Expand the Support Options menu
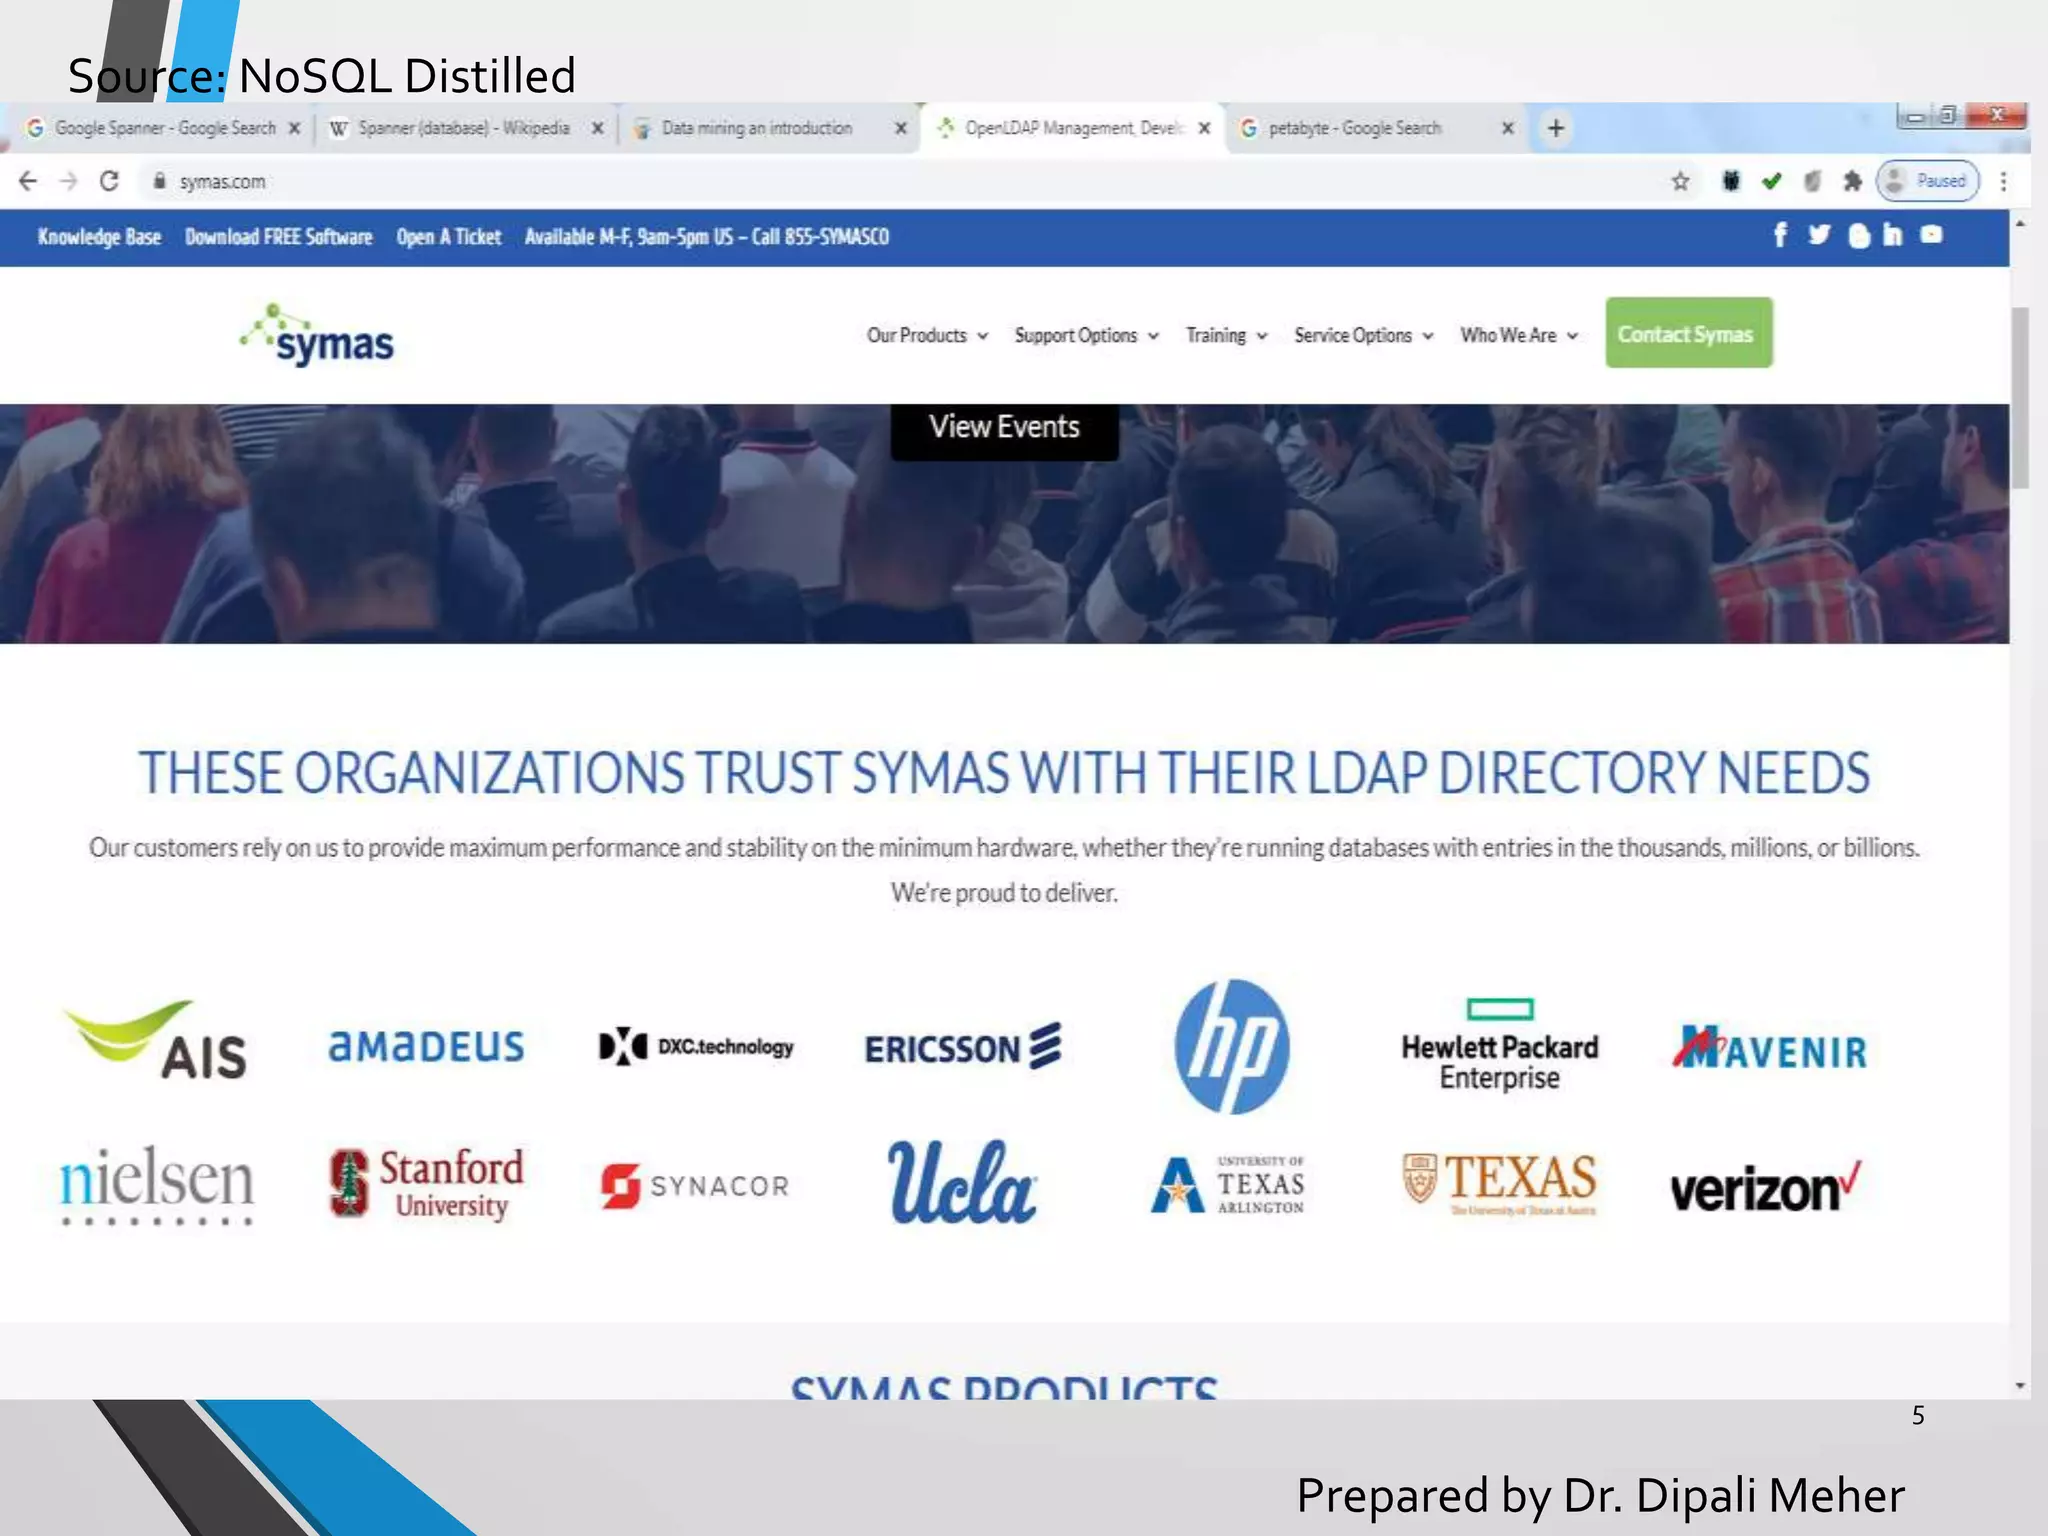Viewport: 2048px width, 1536px height. [x=1086, y=335]
